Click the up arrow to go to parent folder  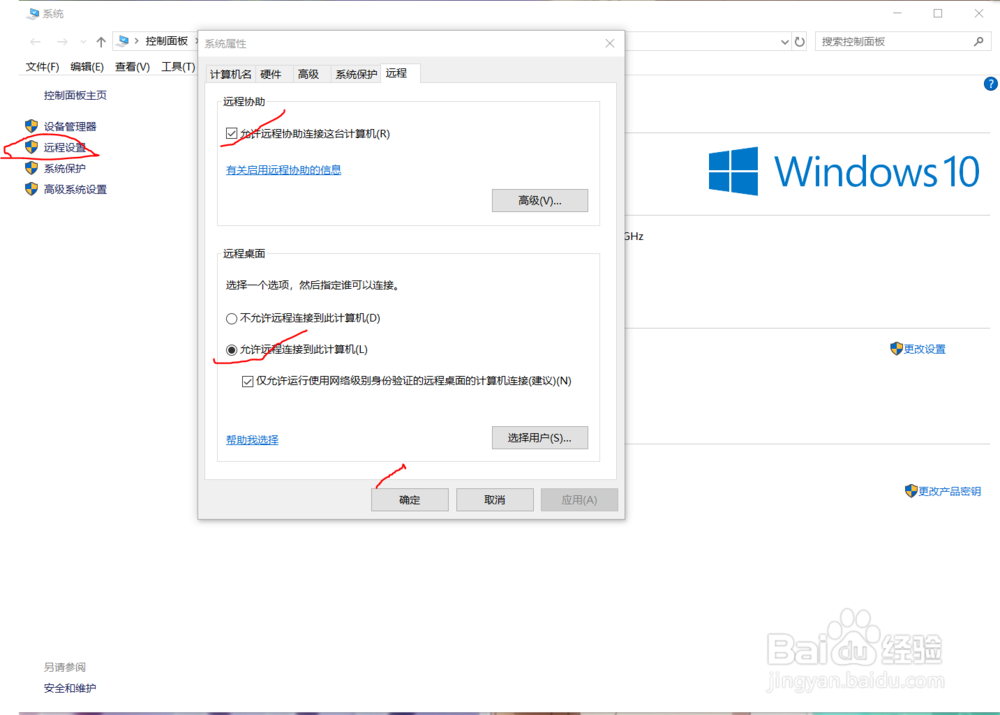pos(101,42)
